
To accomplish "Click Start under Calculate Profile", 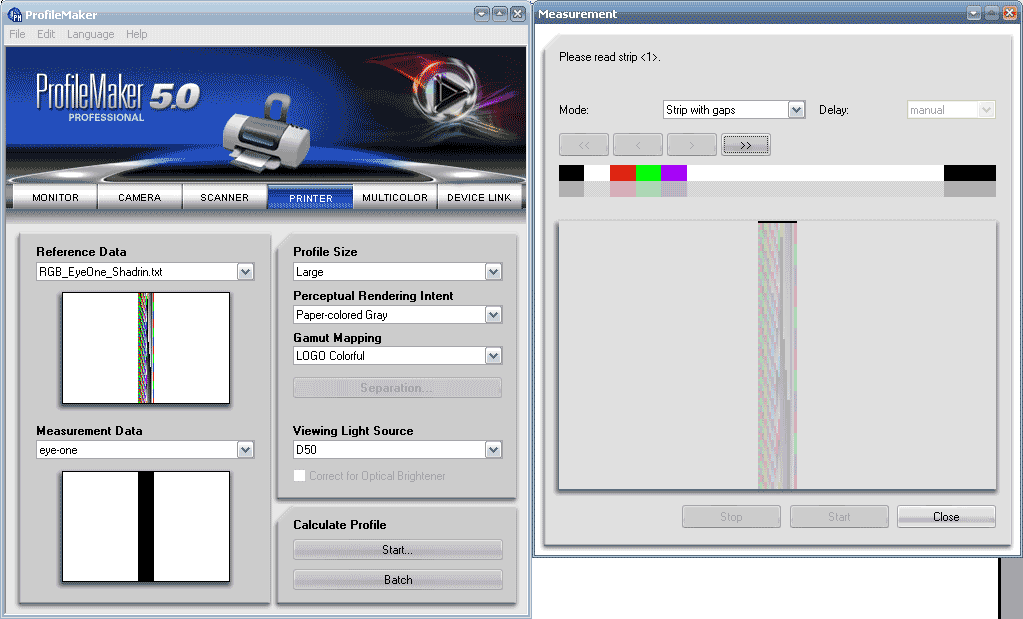I will tap(398, 550).
